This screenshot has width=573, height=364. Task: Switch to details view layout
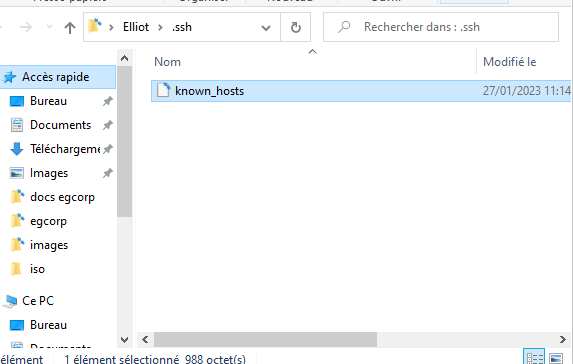(x=534, y=357)
